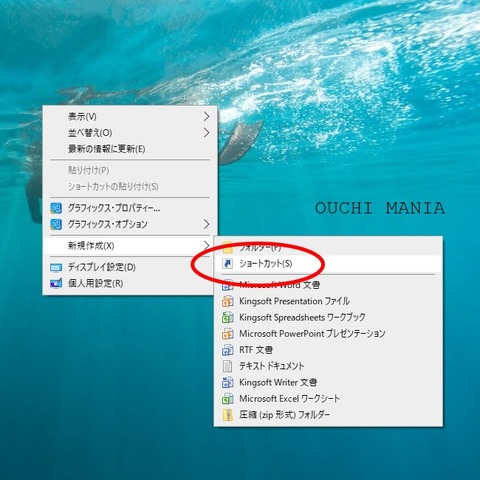Screen dimensions: 480x480
Task: Select Kingsoft Presentation ファイル label
Action: pyautogui.click(x=294, y=301)
